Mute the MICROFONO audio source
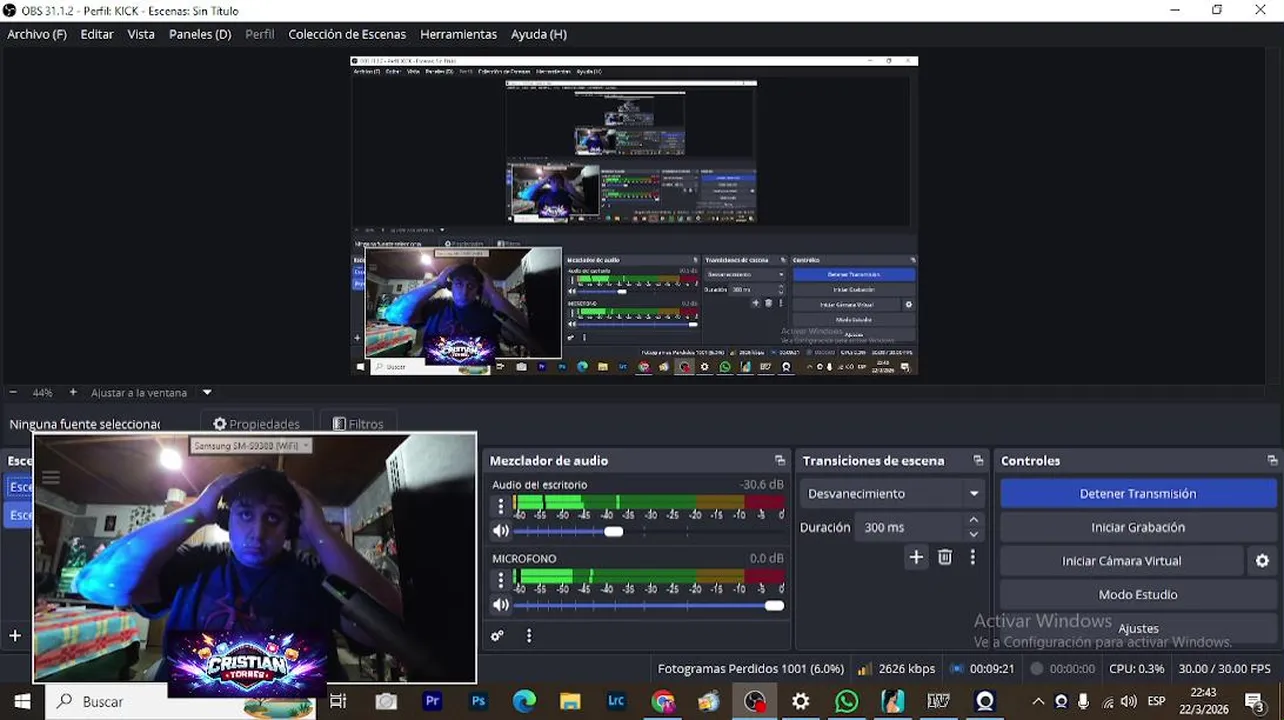 501,605
